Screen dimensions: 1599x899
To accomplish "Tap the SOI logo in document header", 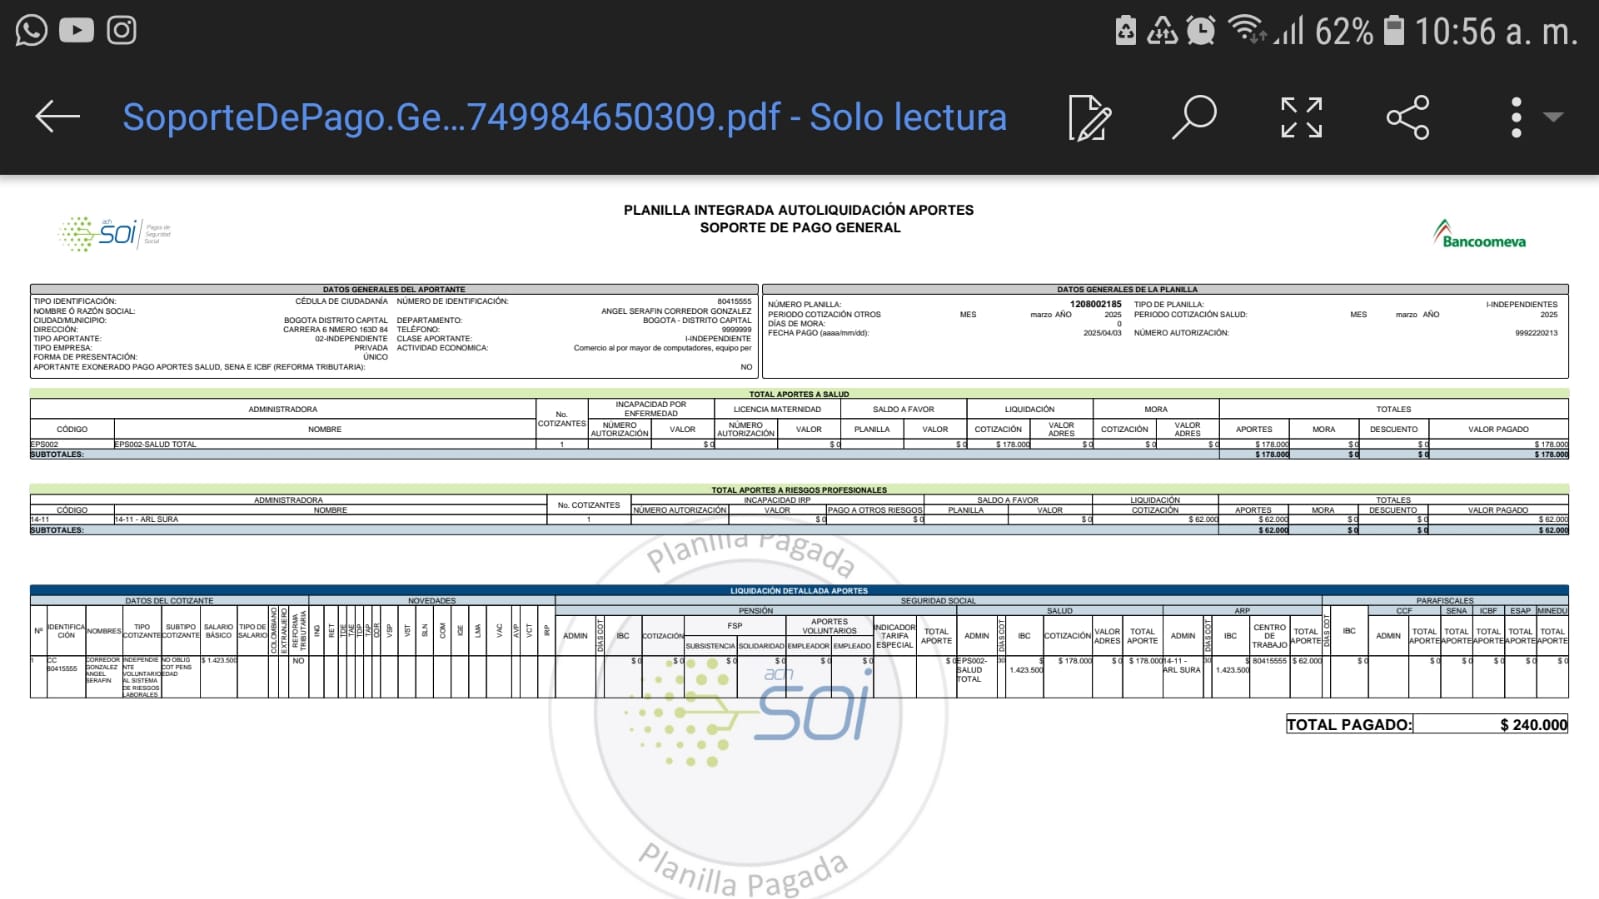I will (115, 233).
